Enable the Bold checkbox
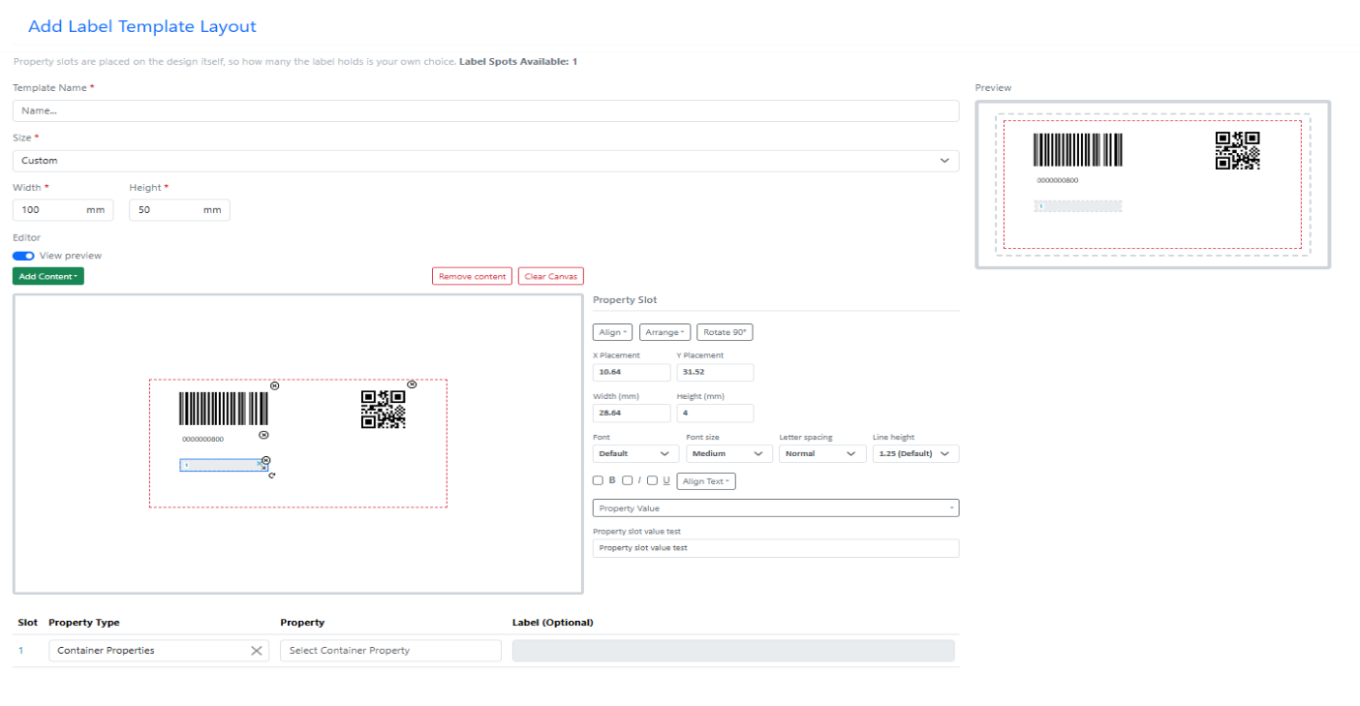This screenshot has height=706, width=1360. [598, 480]
